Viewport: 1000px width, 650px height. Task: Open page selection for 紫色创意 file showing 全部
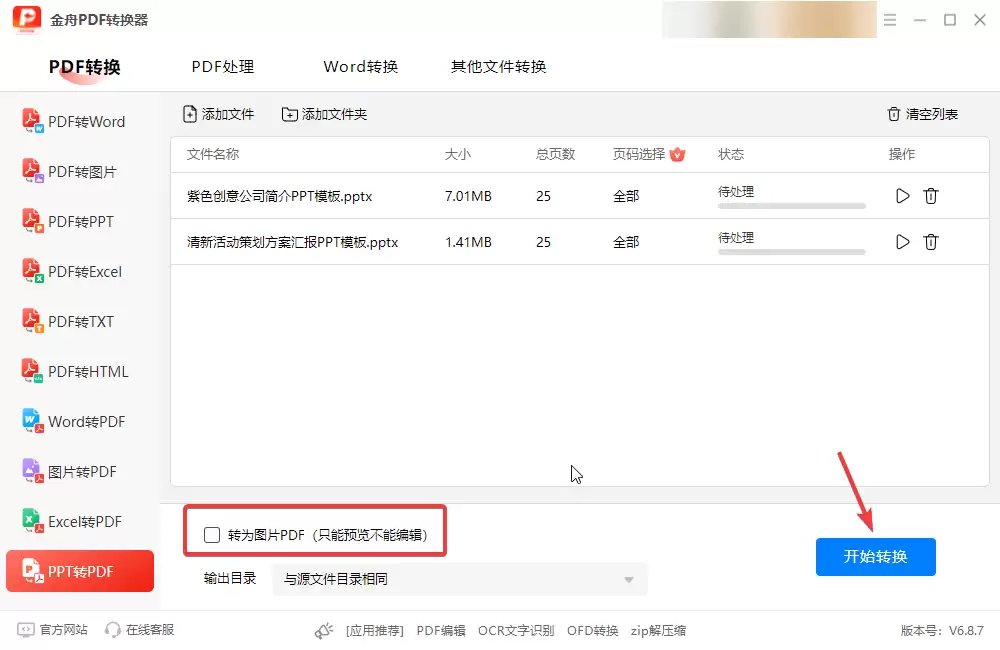pyautogui.click(x=626, y=196)
